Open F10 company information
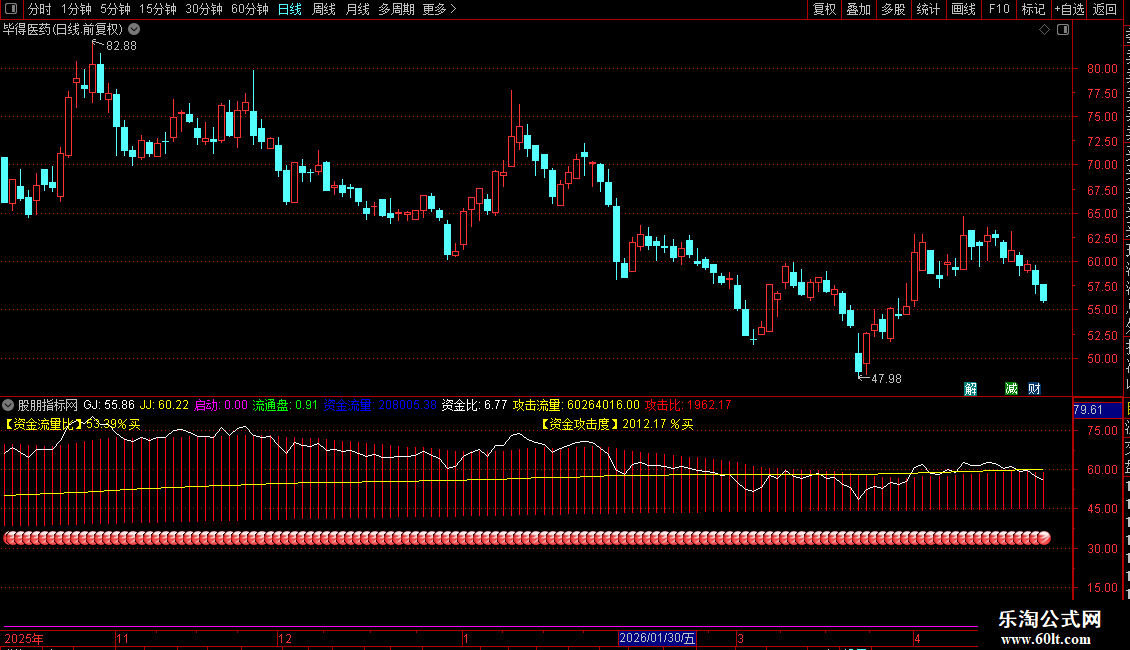The image size is (1130, 650). [x=999, y=9]
